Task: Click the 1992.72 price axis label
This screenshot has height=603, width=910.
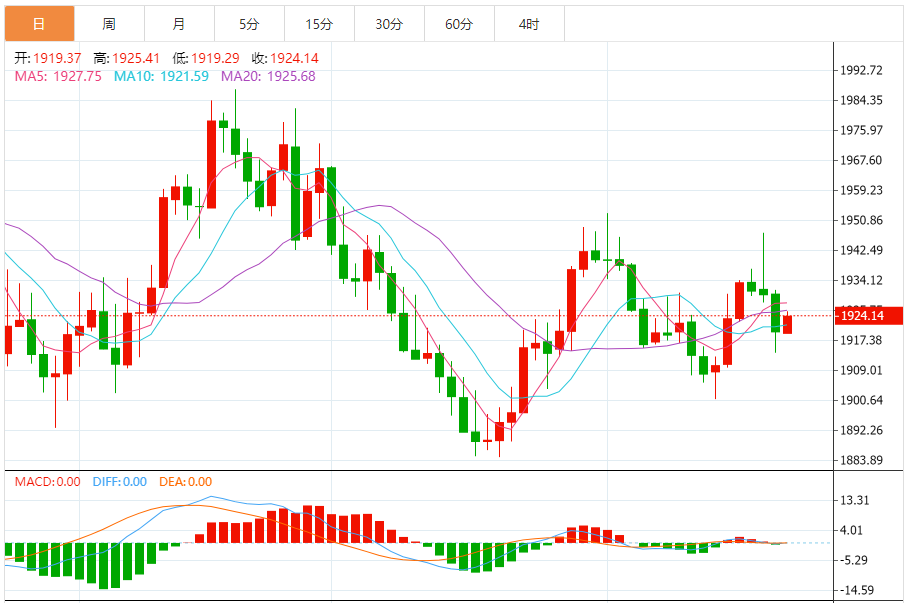Action: (x=861, y=70)
